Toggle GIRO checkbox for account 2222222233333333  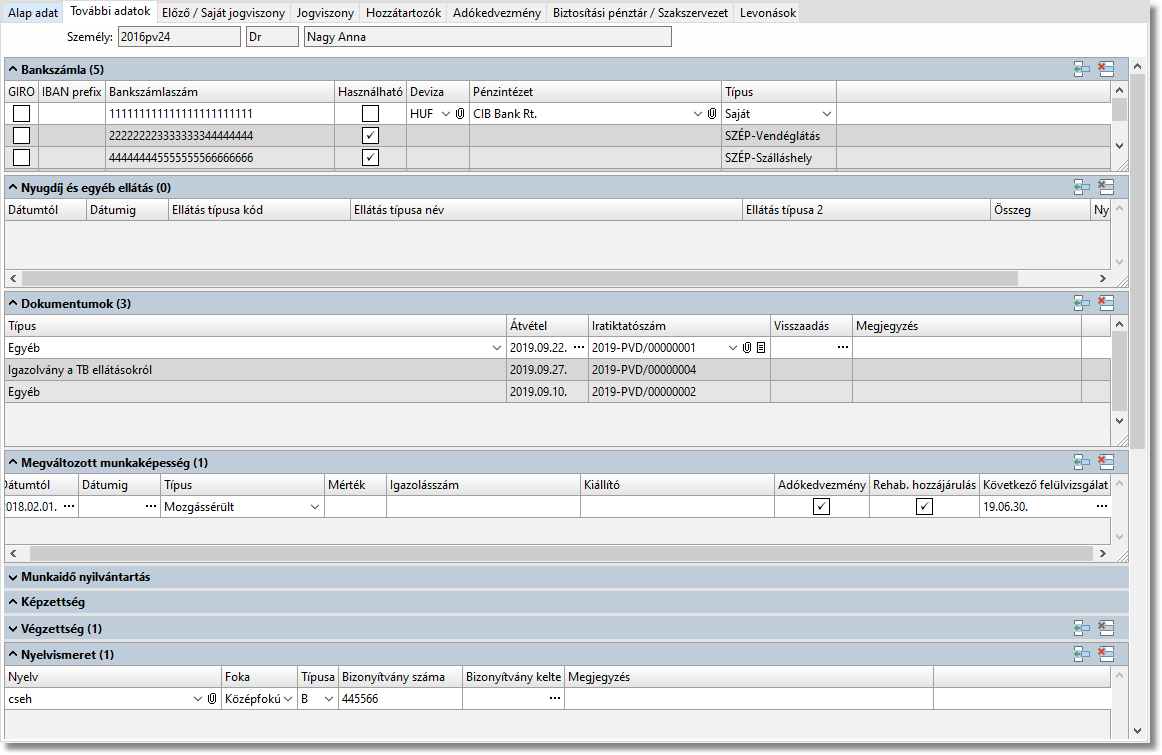coord(21,136)
